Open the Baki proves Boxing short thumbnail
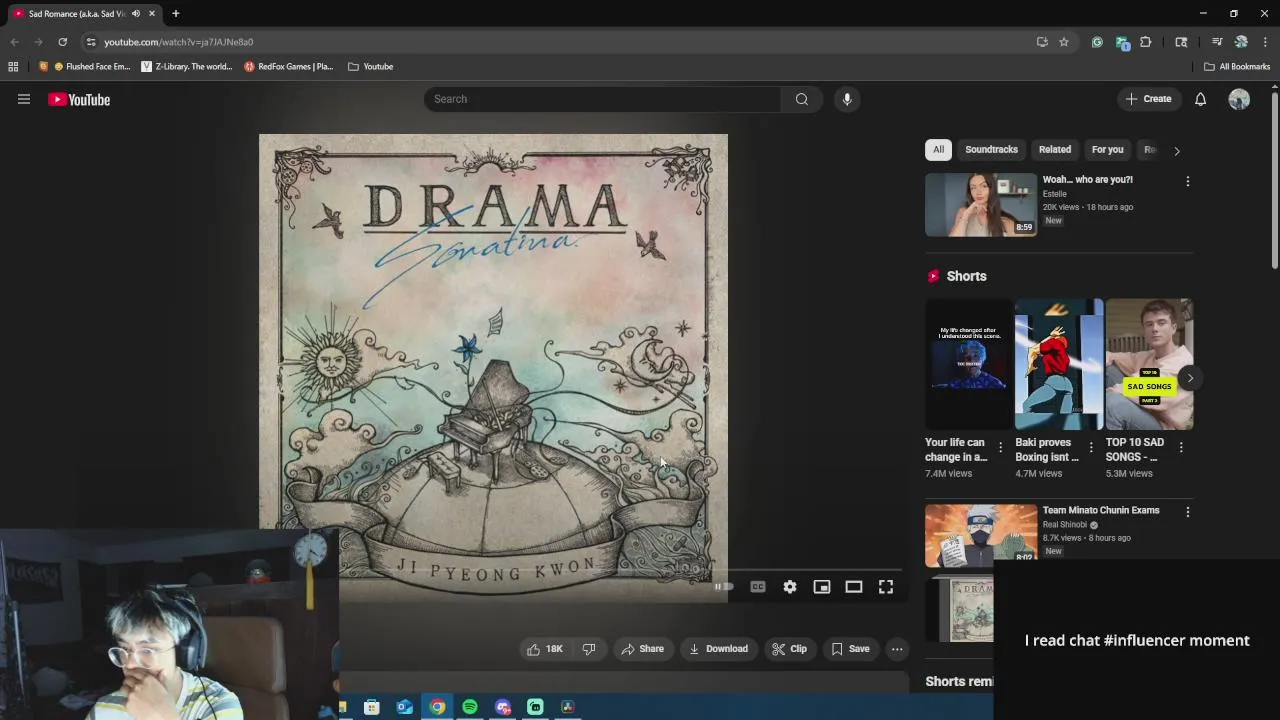This screenshot has height=720, width=1280. (x=1059, y=364)
